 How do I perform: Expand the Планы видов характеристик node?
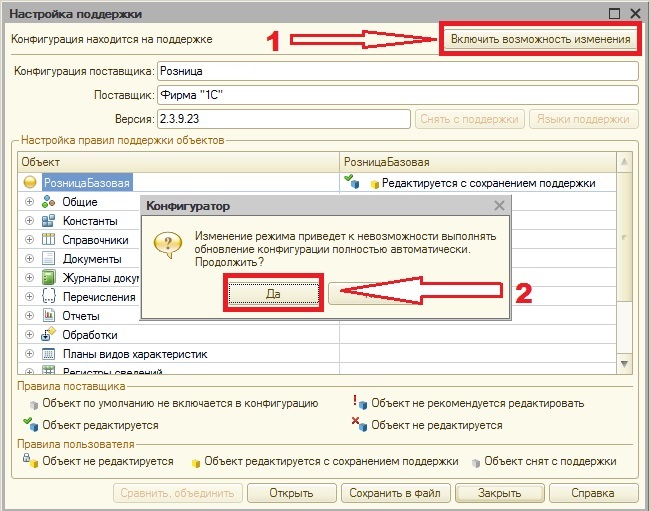[x=29, y=354]
